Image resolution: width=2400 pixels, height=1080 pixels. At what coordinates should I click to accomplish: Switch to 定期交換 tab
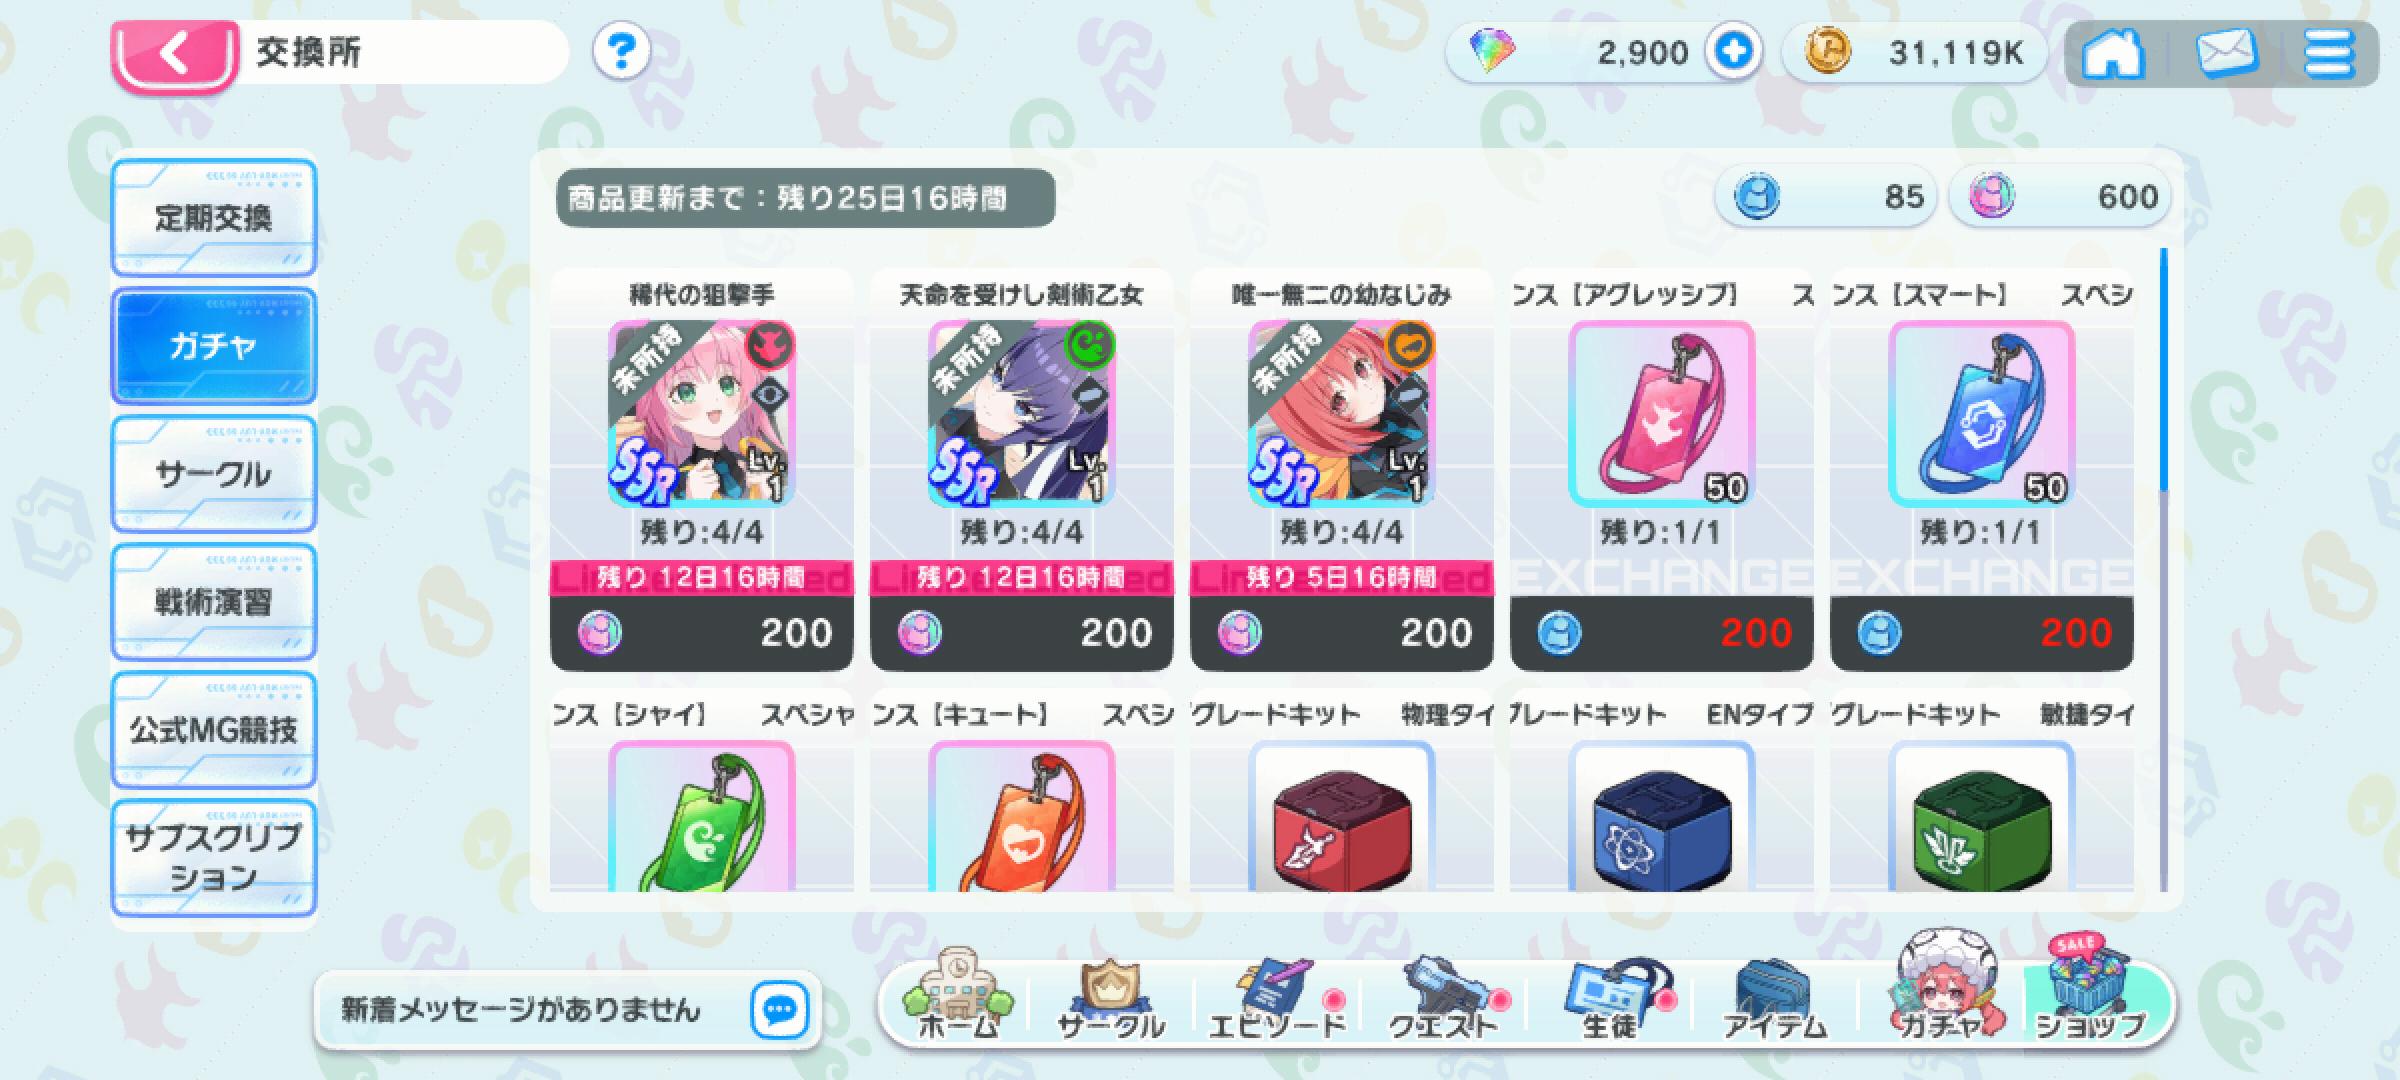pyautogui.click(x=213, y=218)
